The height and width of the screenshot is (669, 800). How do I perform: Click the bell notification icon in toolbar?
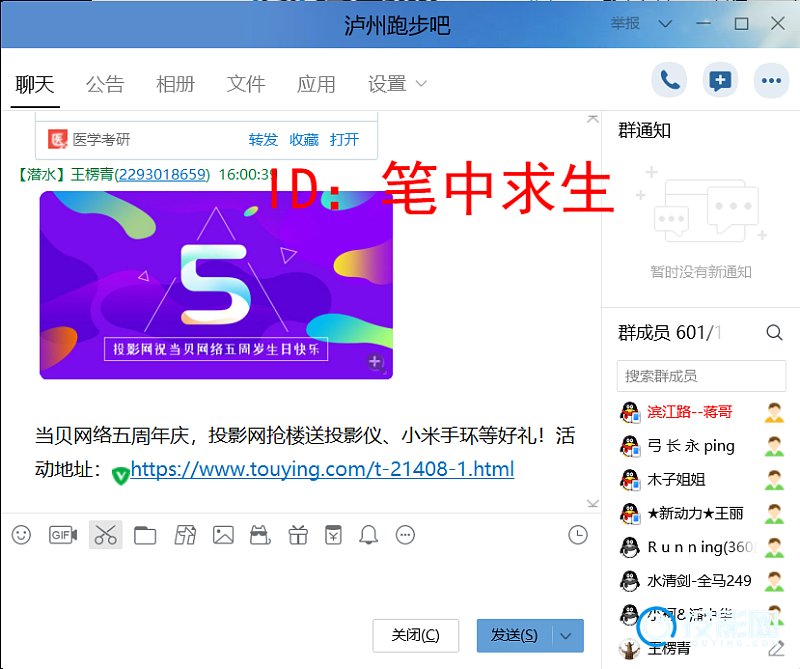[x=368, y=535]
